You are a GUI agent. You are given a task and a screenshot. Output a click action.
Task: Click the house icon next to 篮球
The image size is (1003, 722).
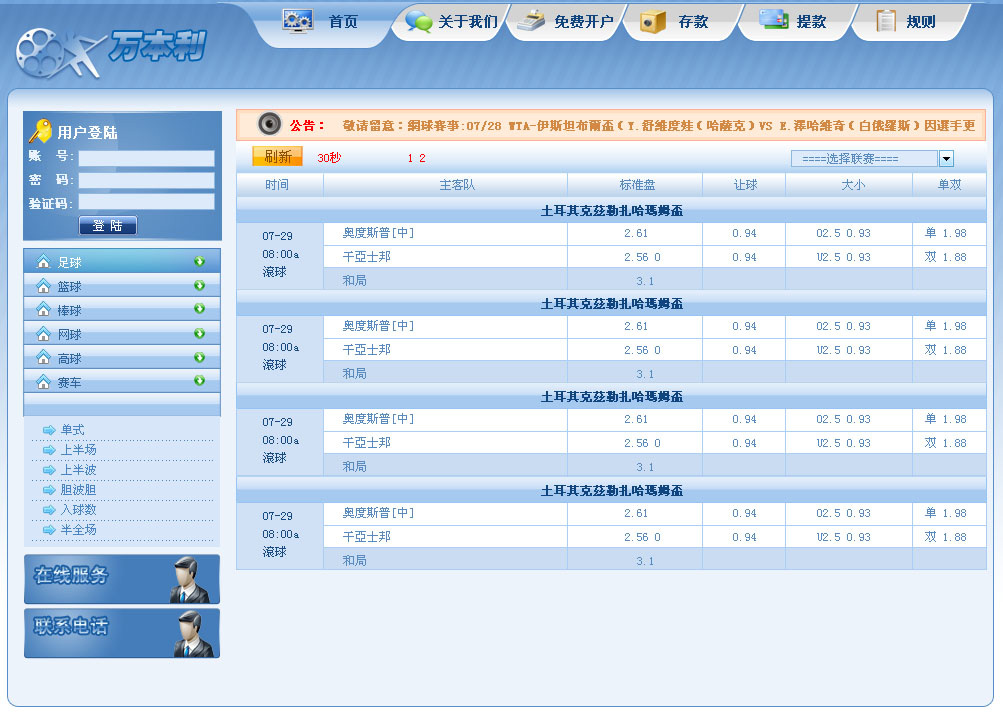(43, 285)
